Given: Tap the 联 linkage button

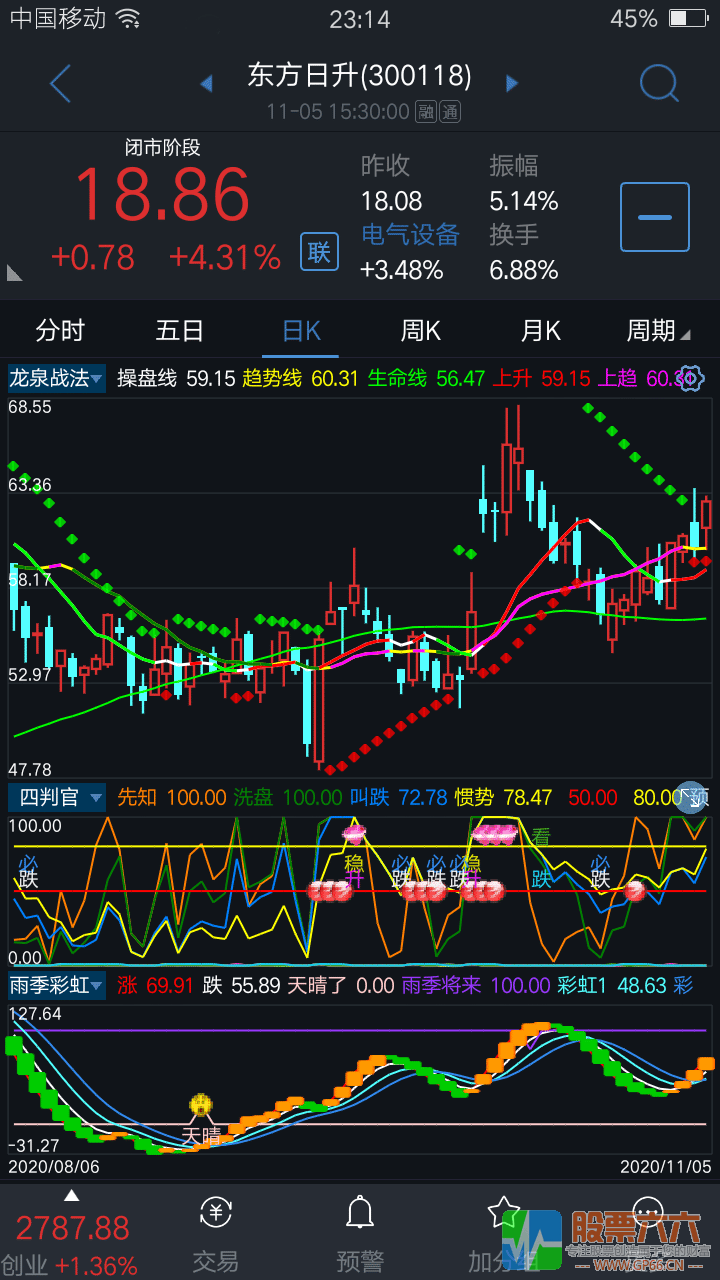Looking at the screenshot, I should (x=319, y=252).
